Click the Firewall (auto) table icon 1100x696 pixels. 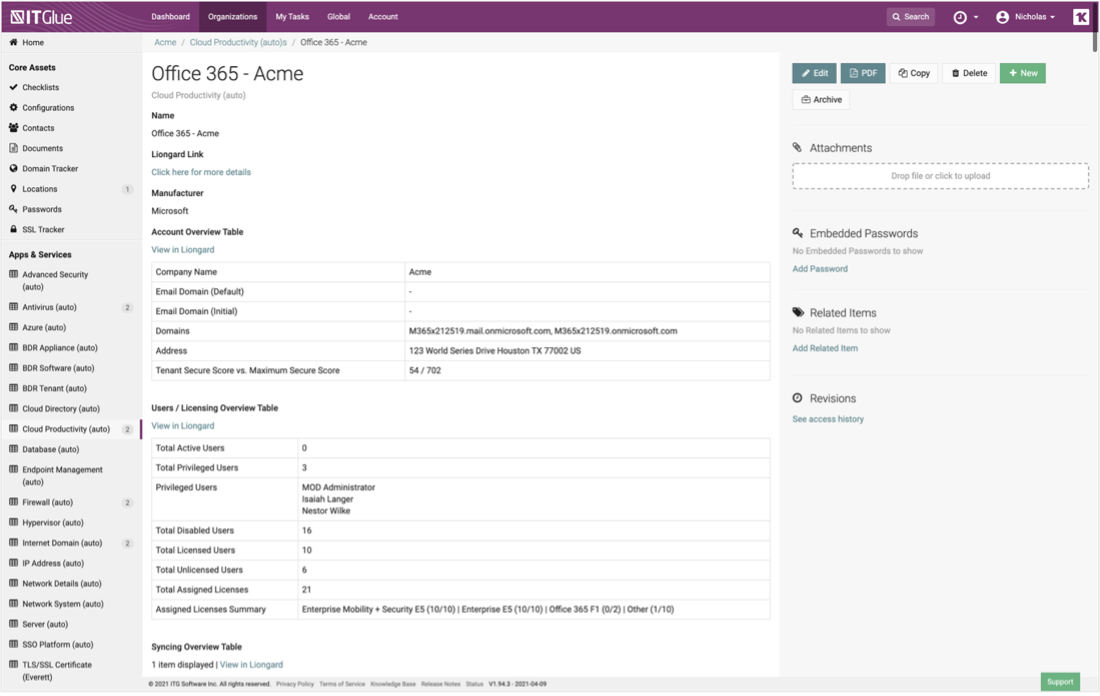[13, 502]
